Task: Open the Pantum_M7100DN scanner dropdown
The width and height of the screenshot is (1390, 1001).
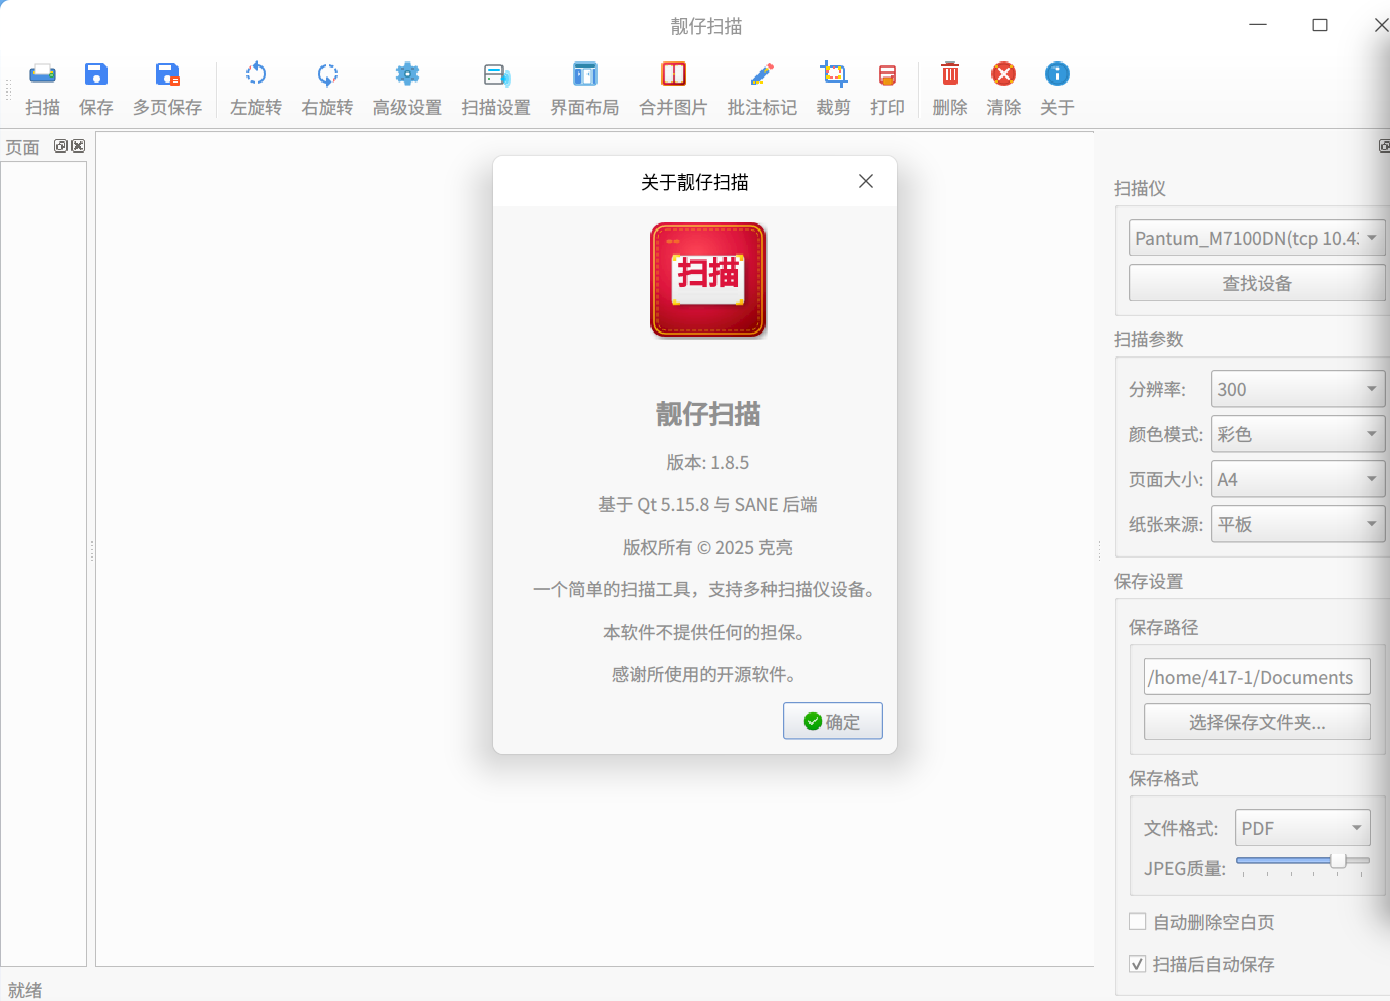Action: click(1257, 238)
